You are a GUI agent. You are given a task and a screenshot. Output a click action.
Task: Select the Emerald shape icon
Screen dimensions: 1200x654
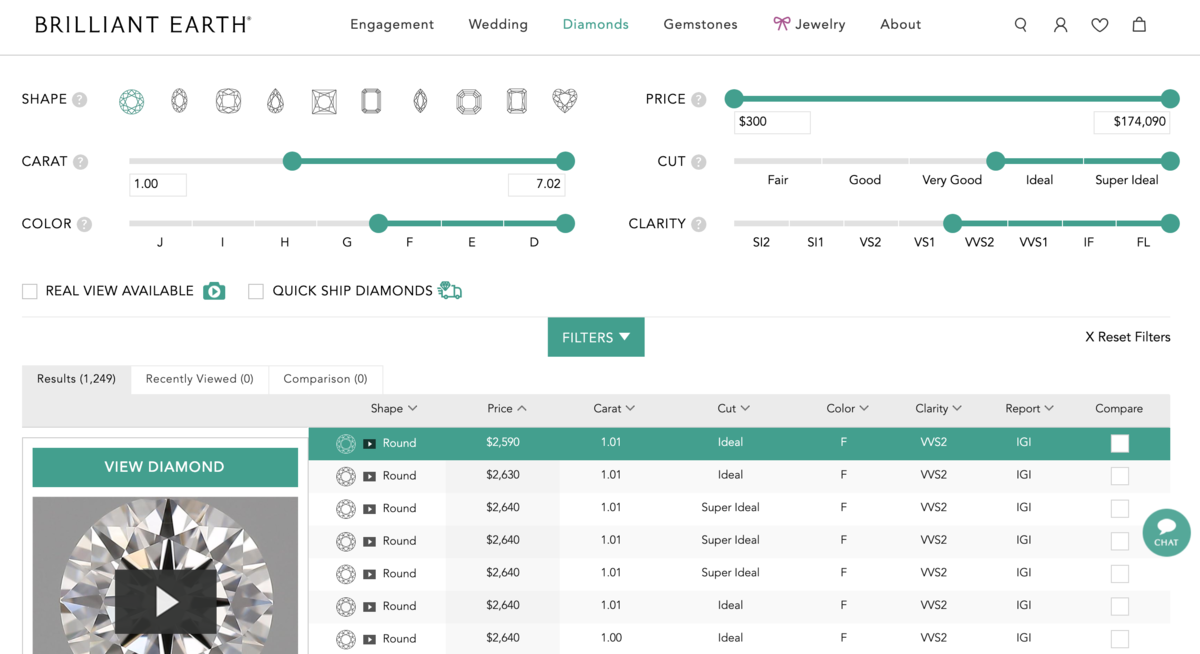(x=371, y=101)
